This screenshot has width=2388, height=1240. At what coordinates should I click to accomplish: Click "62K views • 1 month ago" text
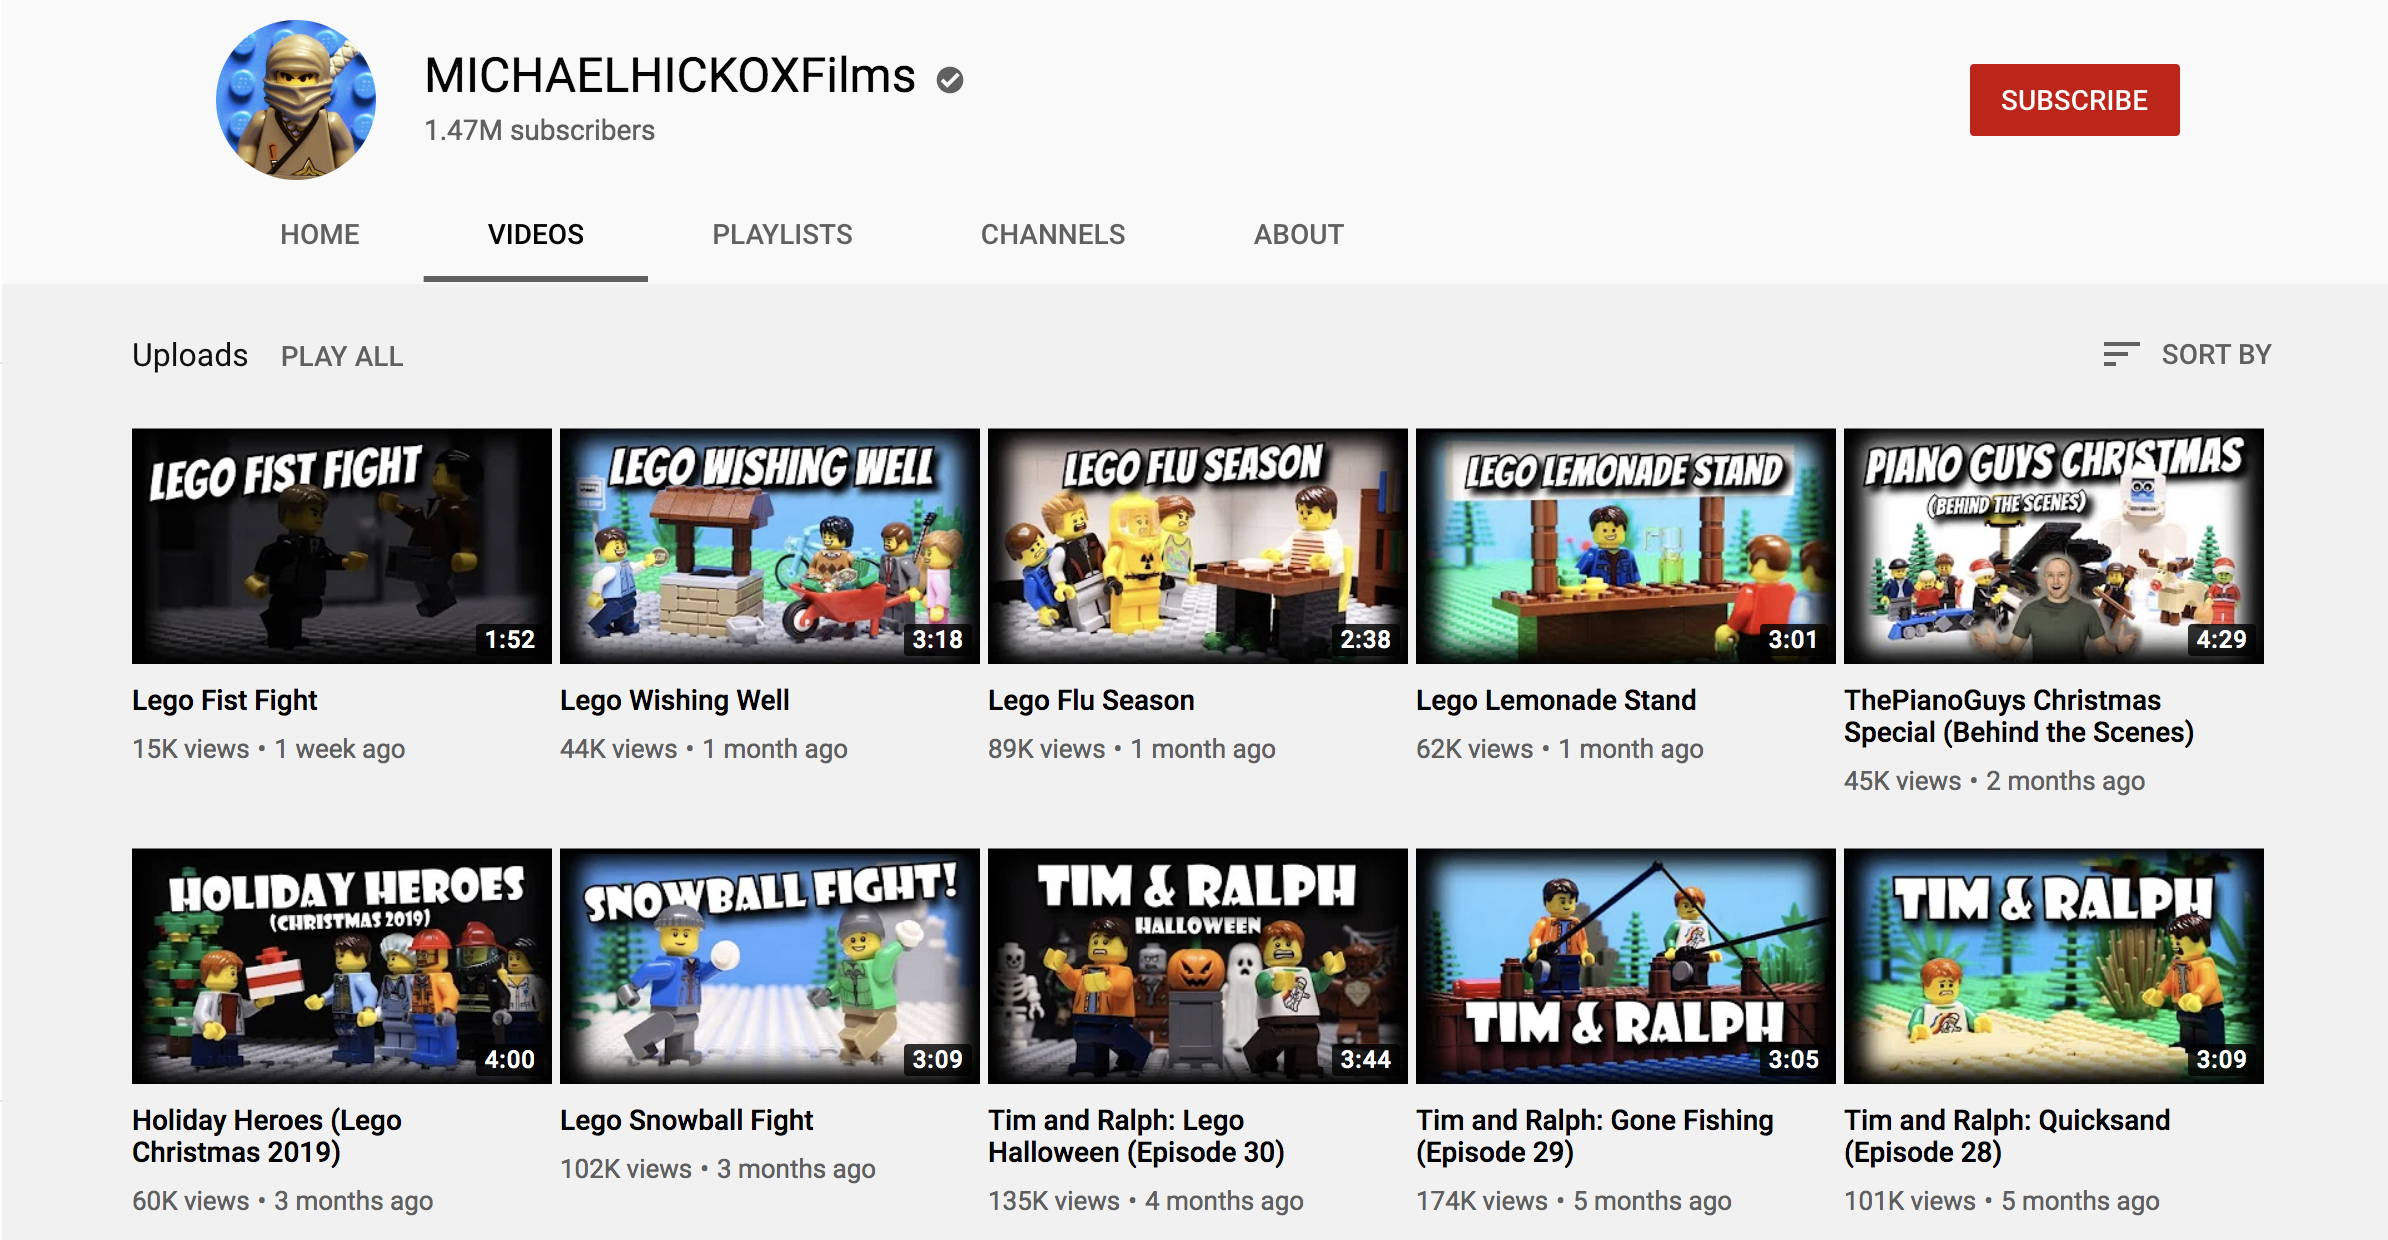pos(1560,749)
